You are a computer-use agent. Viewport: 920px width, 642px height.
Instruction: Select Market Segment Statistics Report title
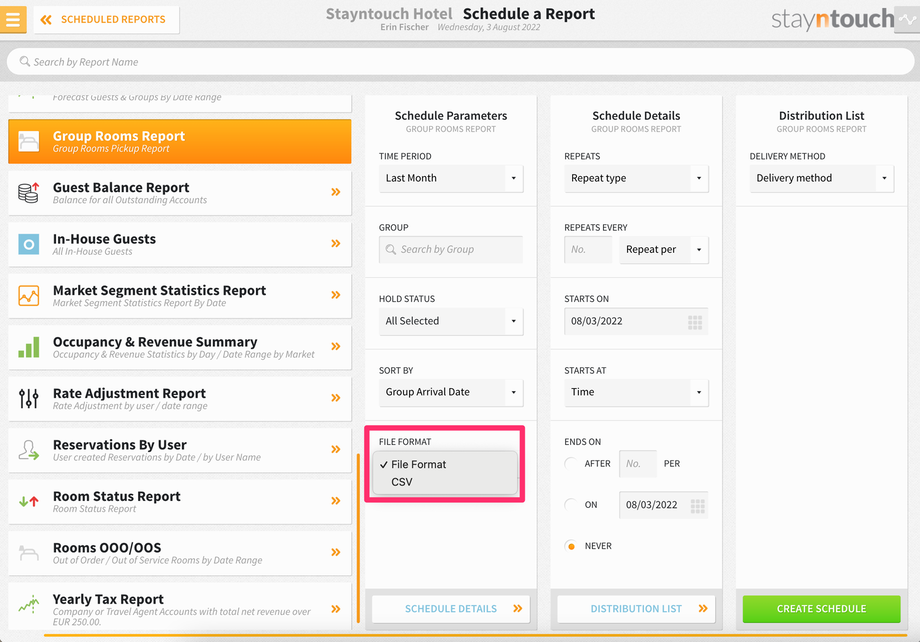coord(159,290)
